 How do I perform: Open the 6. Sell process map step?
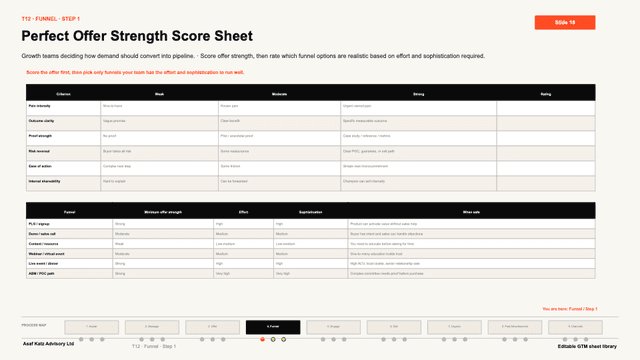394,327
